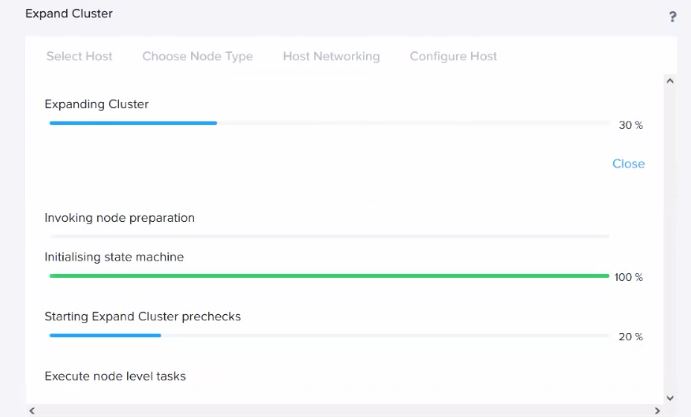This screenshot has width=691, height=417.
Task: Select the Configure Host step
Action: [453, 56]
